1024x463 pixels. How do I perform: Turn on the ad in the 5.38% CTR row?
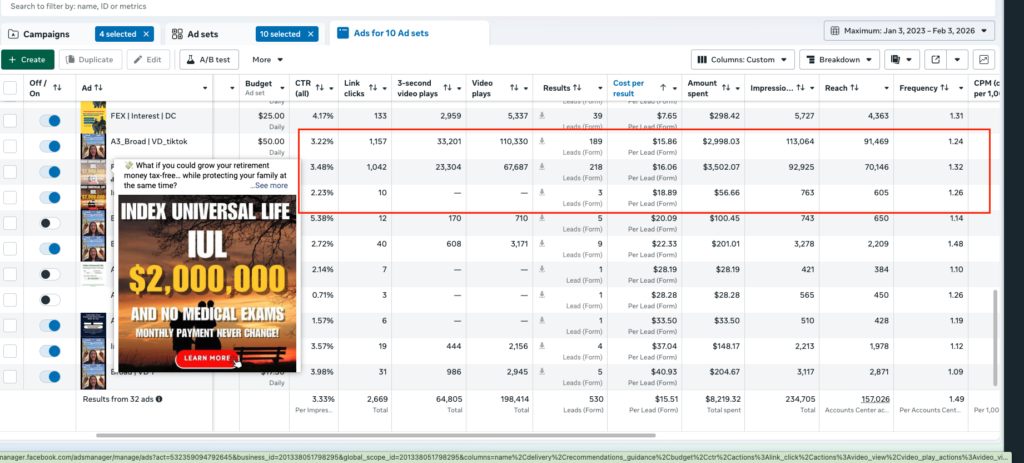50,223
